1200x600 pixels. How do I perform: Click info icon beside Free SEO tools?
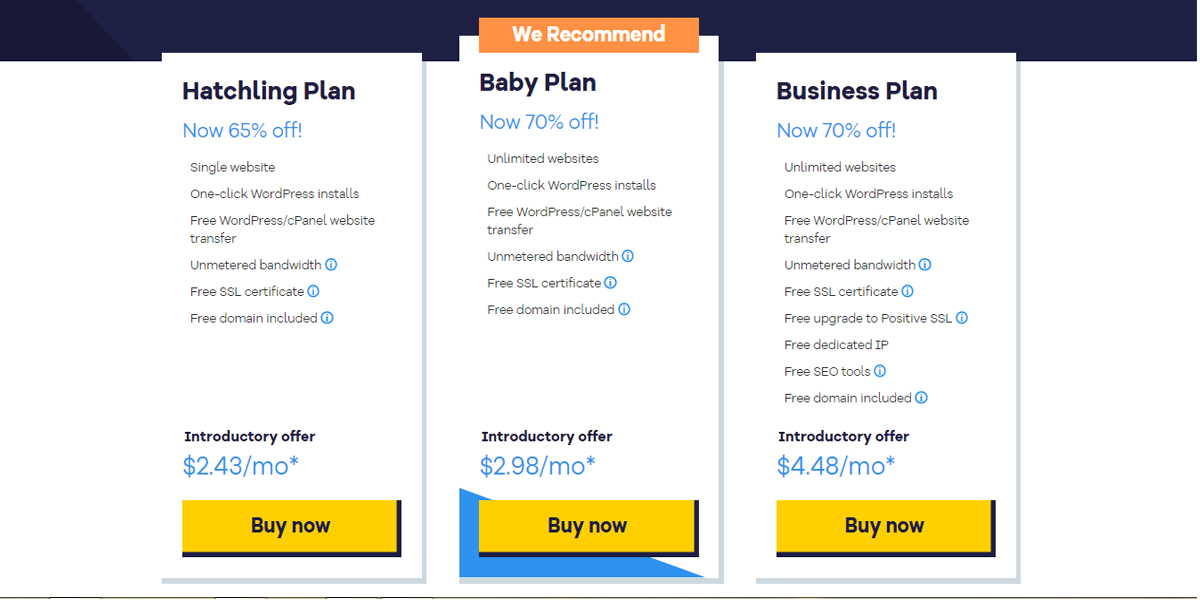coord(880,371)
